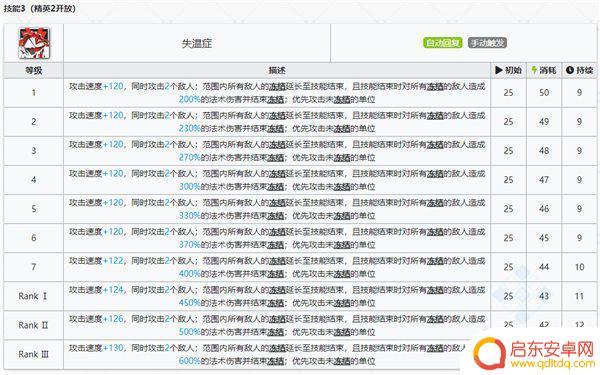The width and height of the screenshot is (600, 375).
Task: Click the +130 attack speed value
Action: tap(113, 348)
